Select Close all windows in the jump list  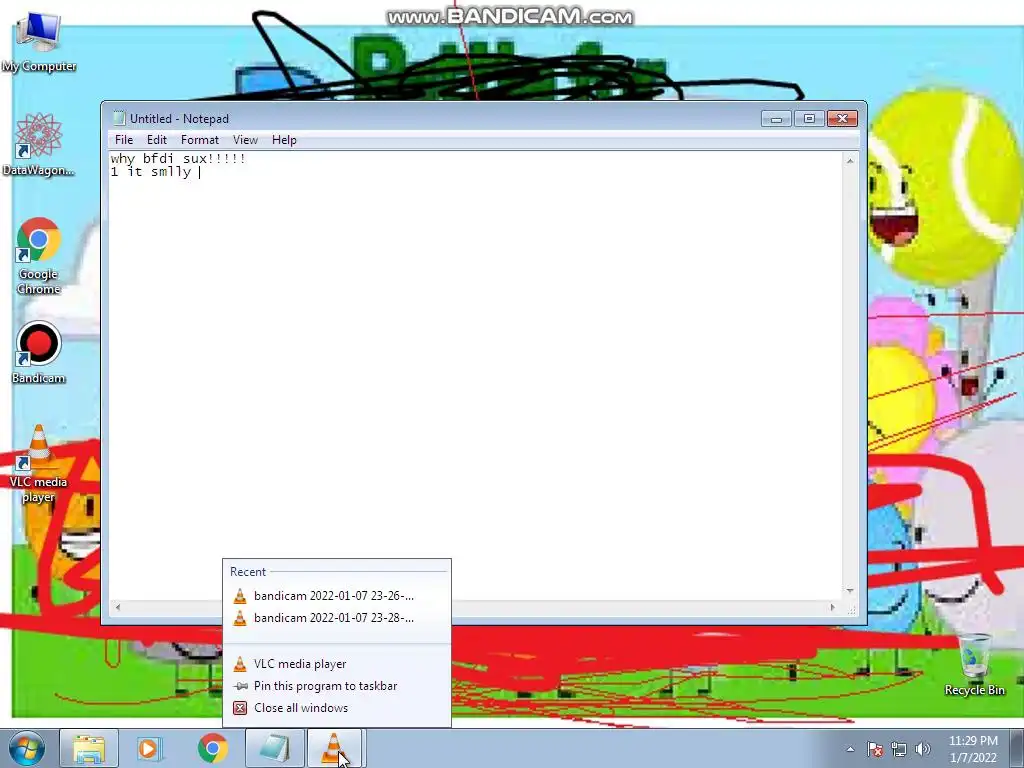pos(336,708)
